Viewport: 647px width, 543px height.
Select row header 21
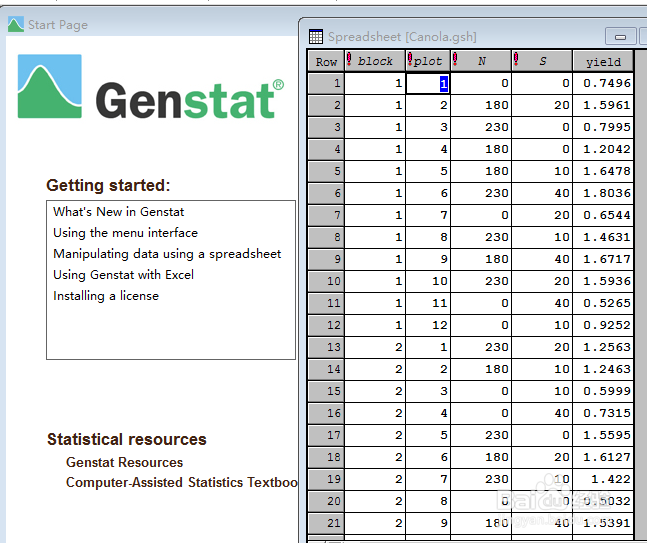tap(326, 523)
